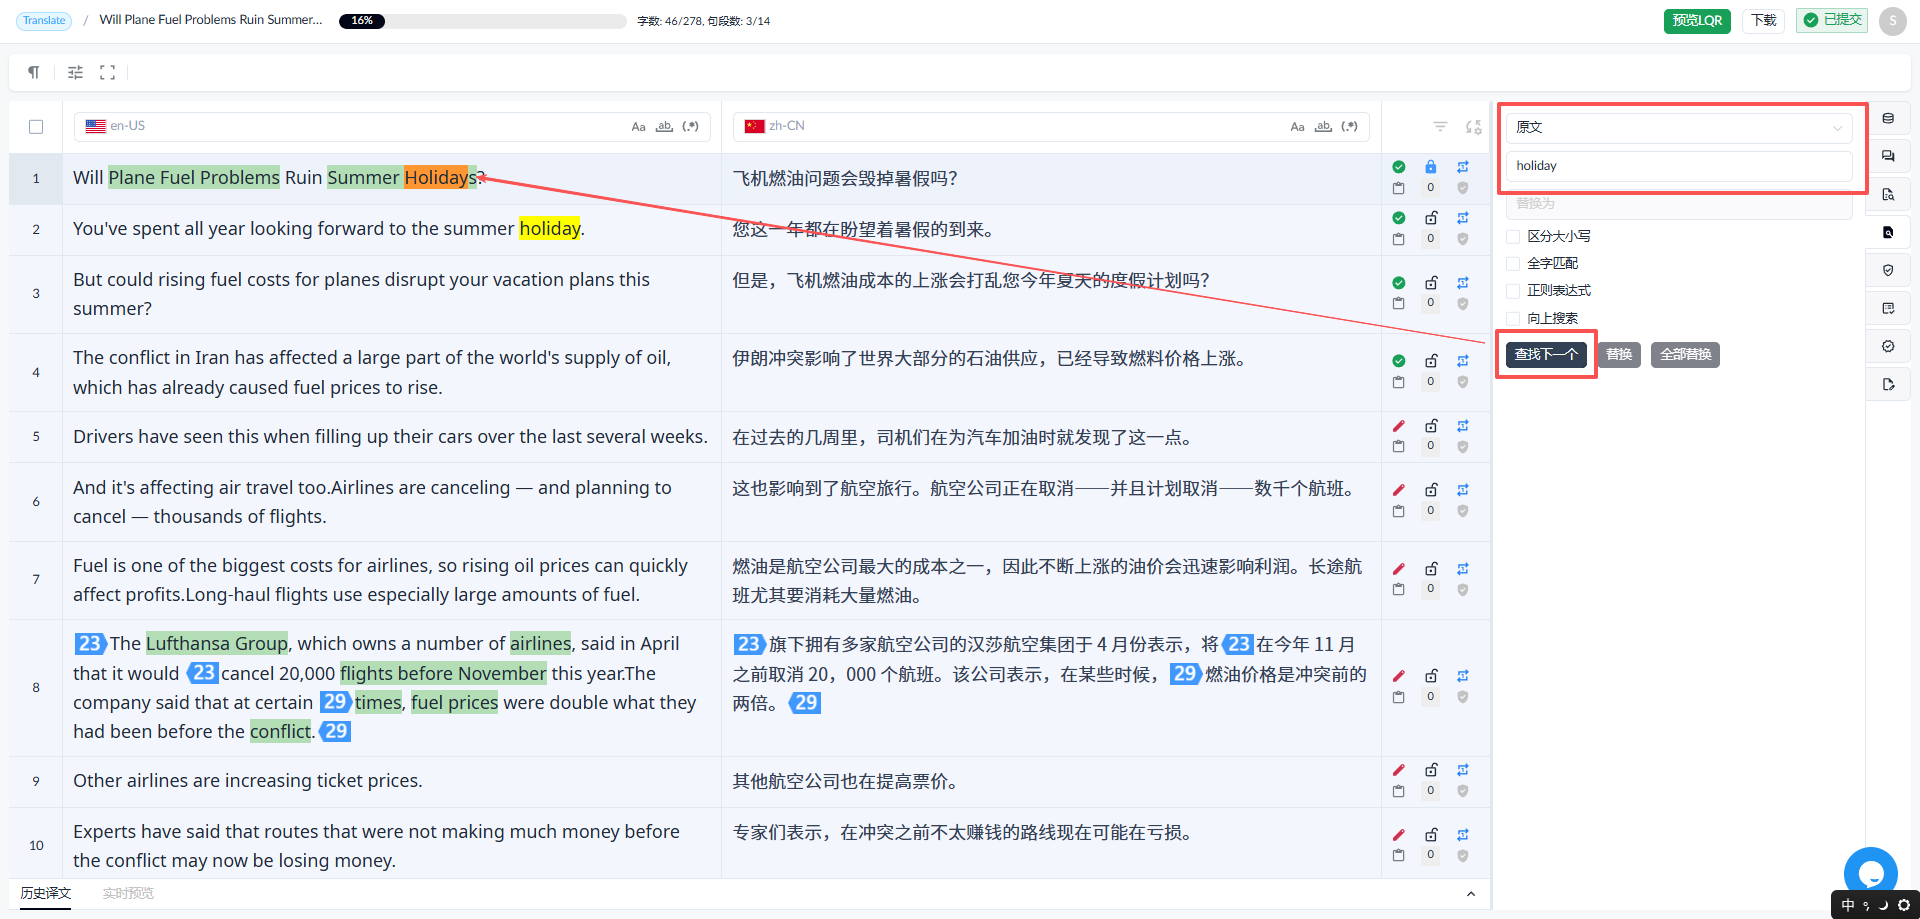Click the Translate breadcrumb tag
Image resolution: width=1920 pixels, height=919 pixels.
(44, 20)
